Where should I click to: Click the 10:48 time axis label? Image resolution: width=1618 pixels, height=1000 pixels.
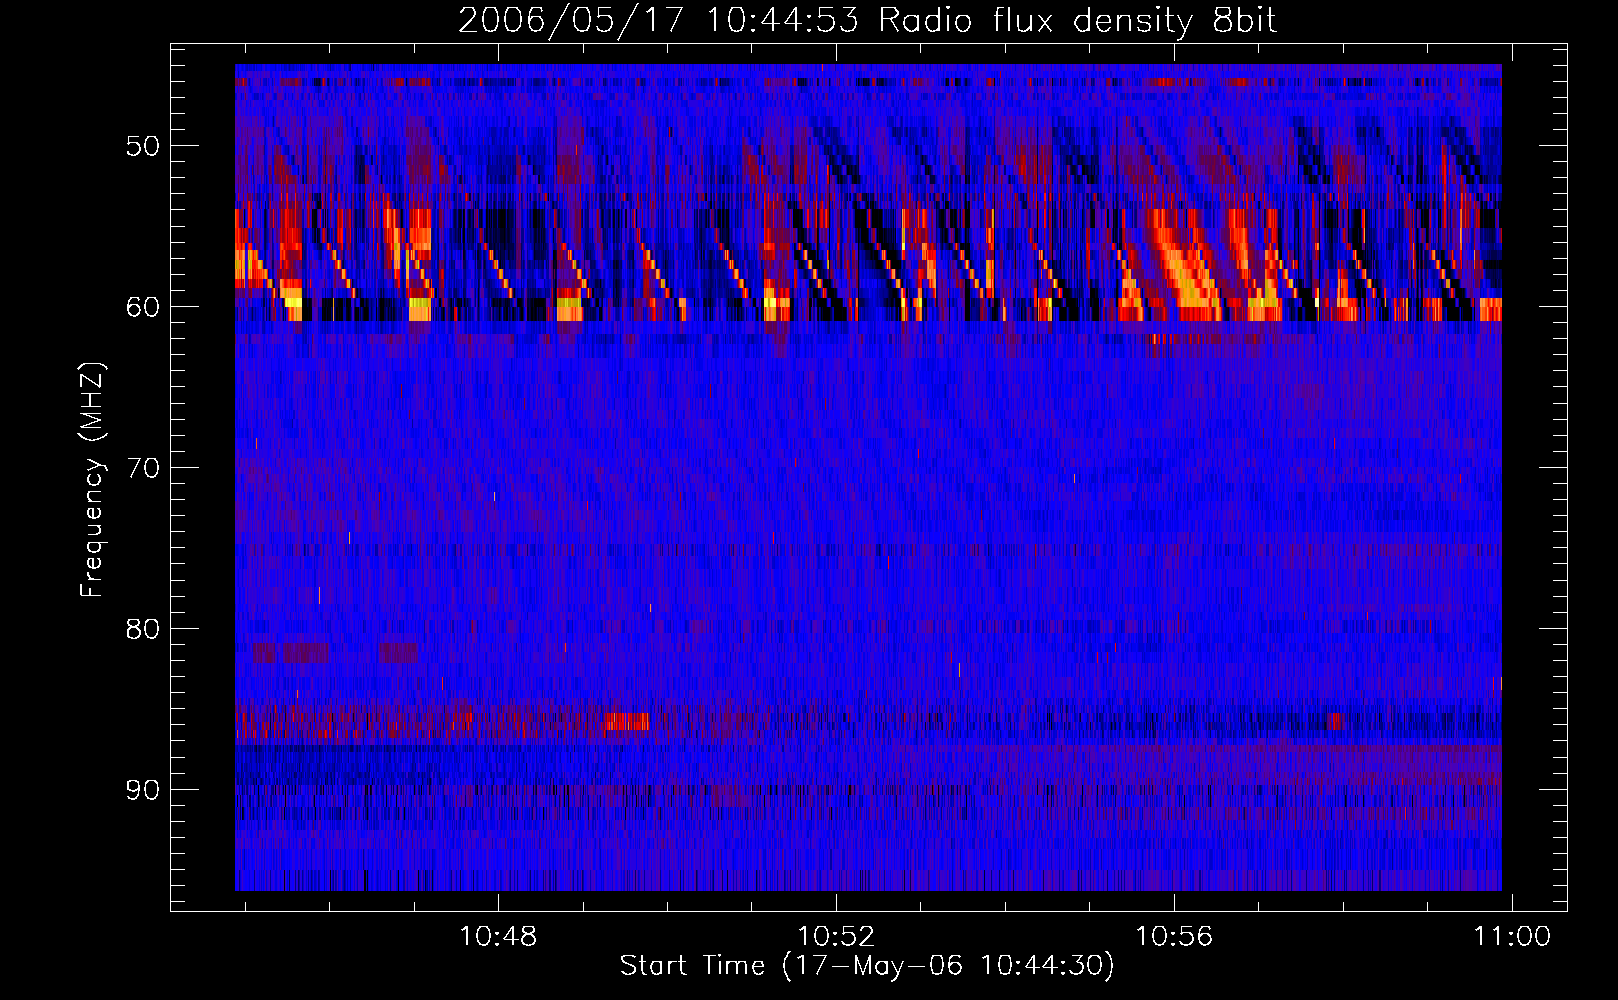click(x=498, y=937)
